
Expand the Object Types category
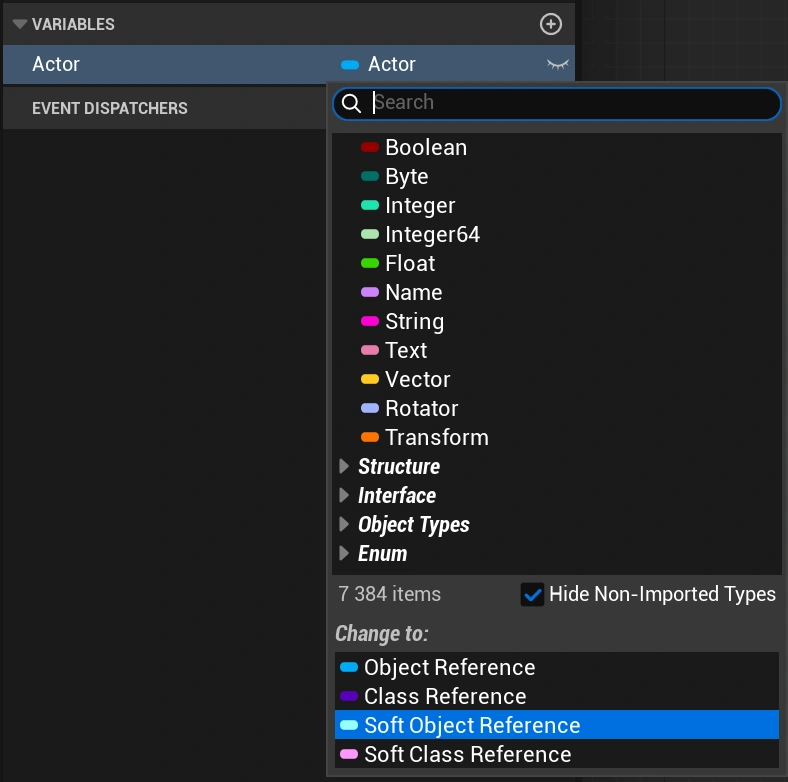pos(344,524)
